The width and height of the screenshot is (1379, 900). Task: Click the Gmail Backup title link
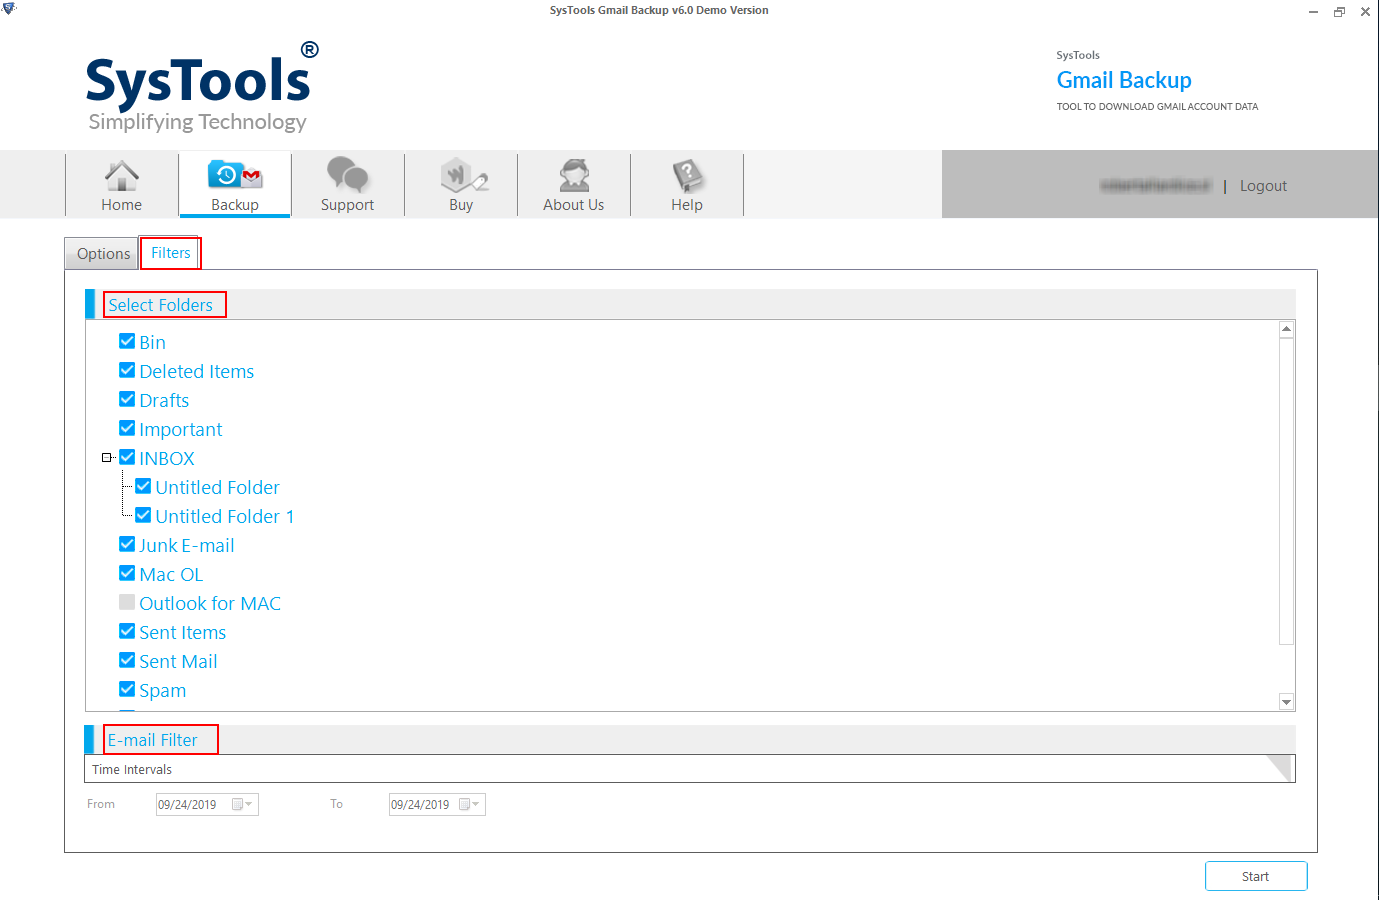coord(1124,80)
